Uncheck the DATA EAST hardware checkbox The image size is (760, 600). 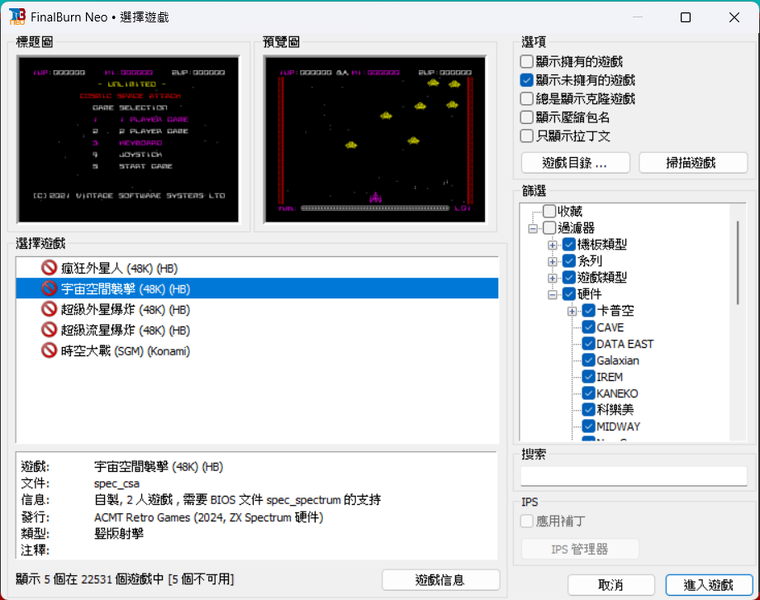point(588,344)
